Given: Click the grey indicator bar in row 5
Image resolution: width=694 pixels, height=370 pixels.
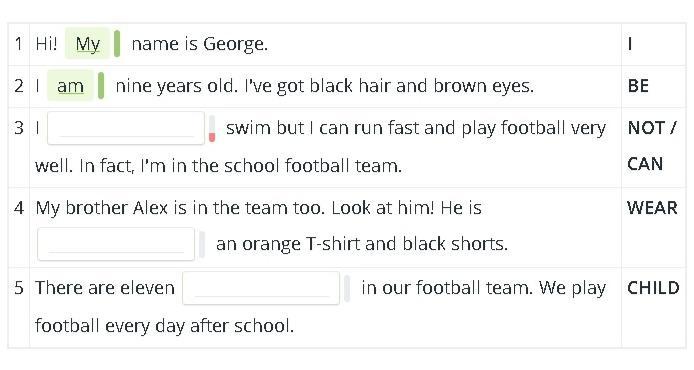Looking at the screenshot, I should point(347,288).
